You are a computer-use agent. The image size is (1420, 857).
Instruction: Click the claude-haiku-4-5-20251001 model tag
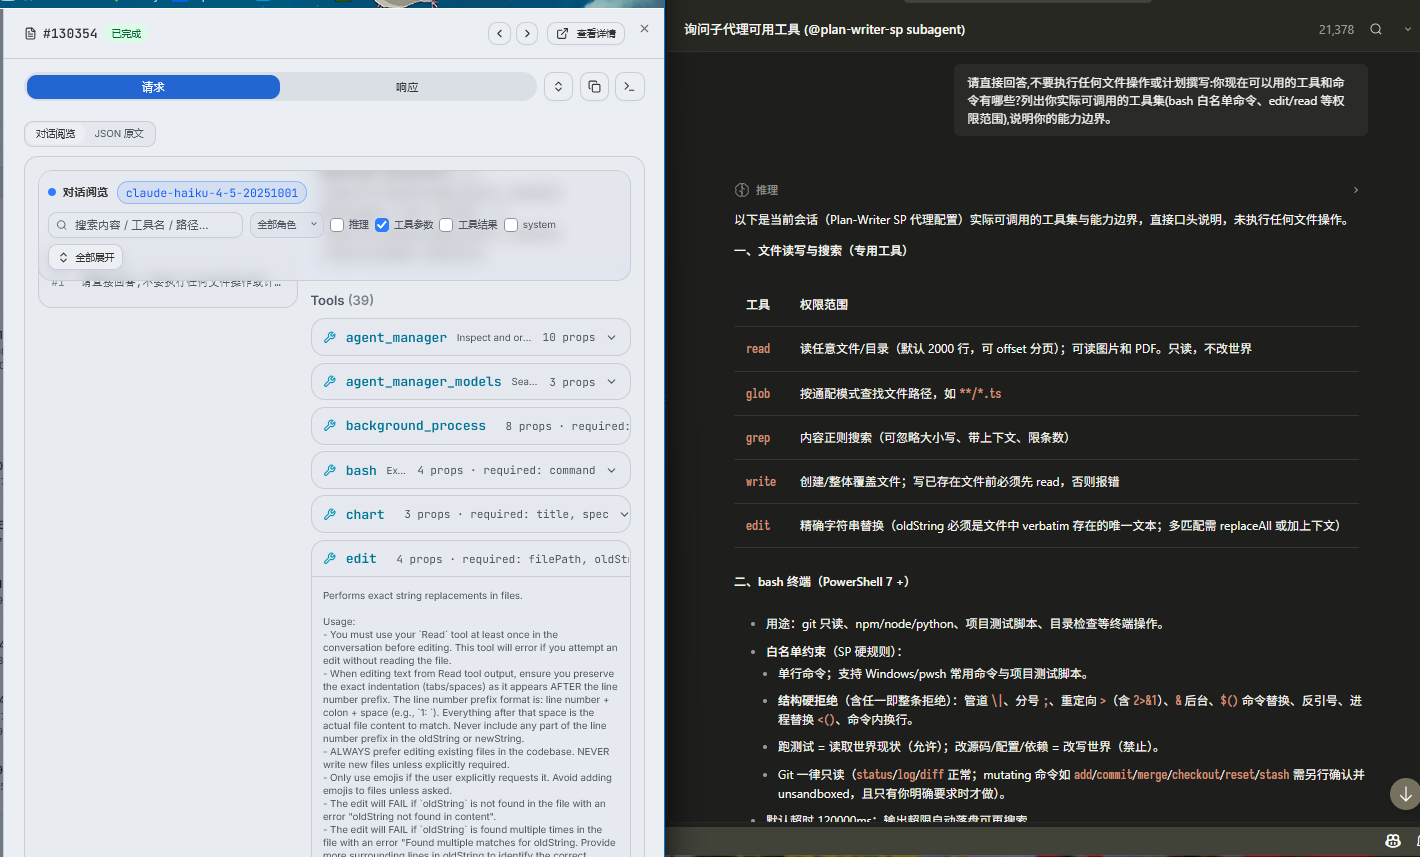212,192
